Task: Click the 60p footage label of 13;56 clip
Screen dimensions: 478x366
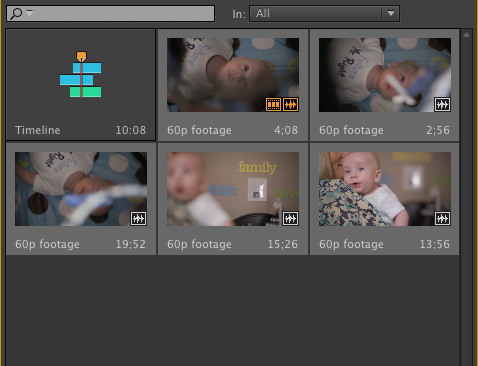Action: pos(351,244)
